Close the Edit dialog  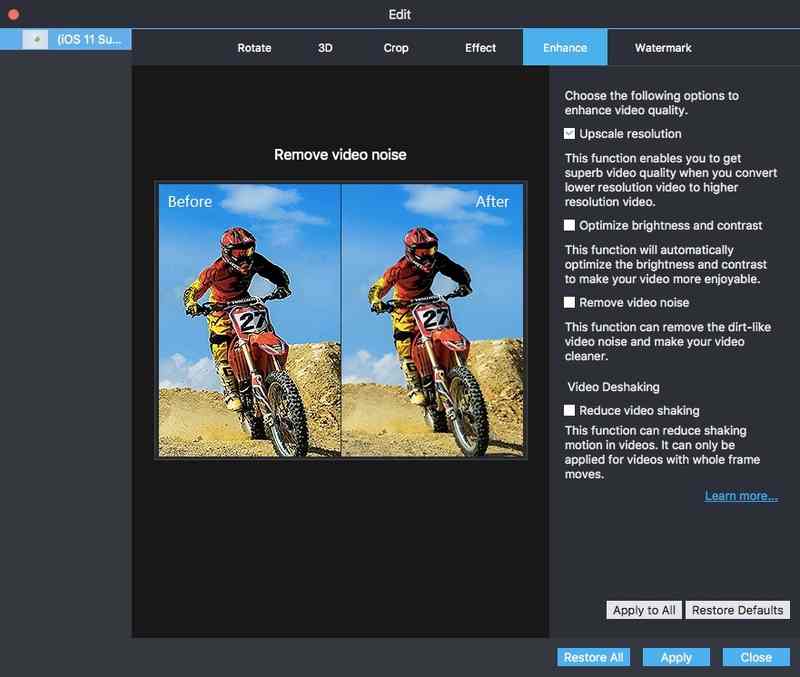(x=756, y=657)
